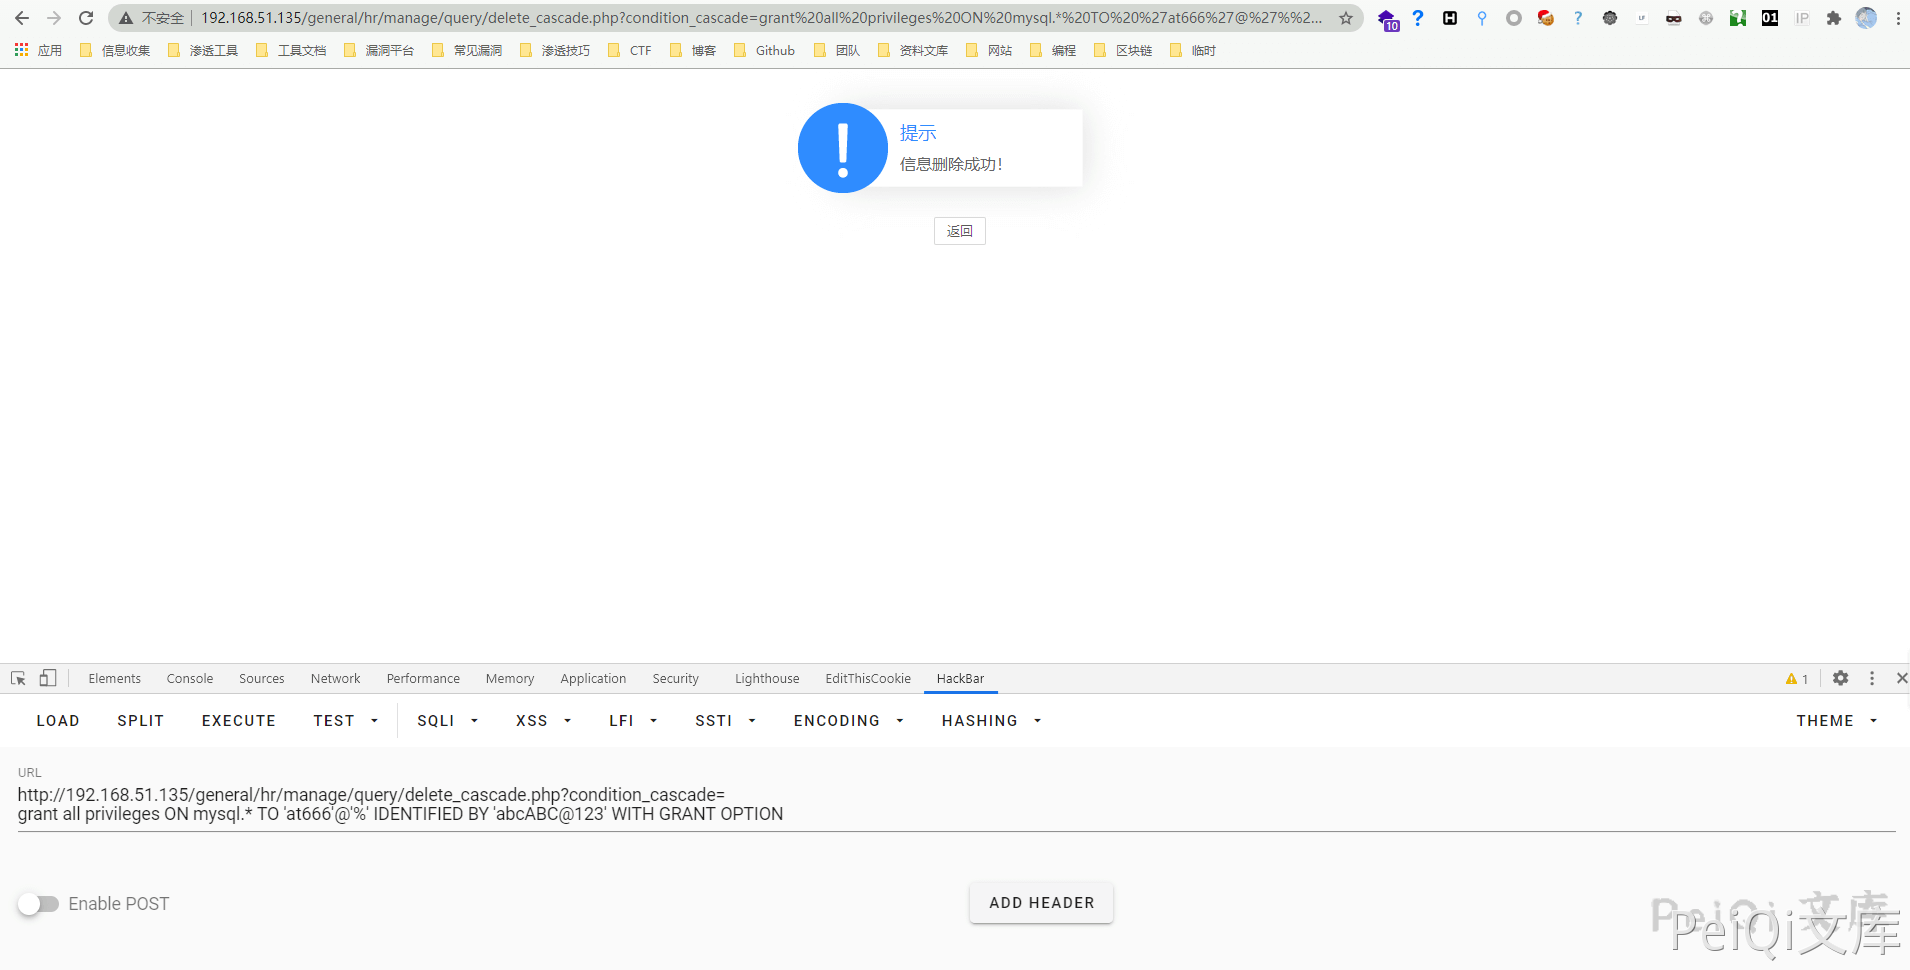1910x970 pixels.
Task: Click the ADD HEADER button
Action: tap(1042, 903)
